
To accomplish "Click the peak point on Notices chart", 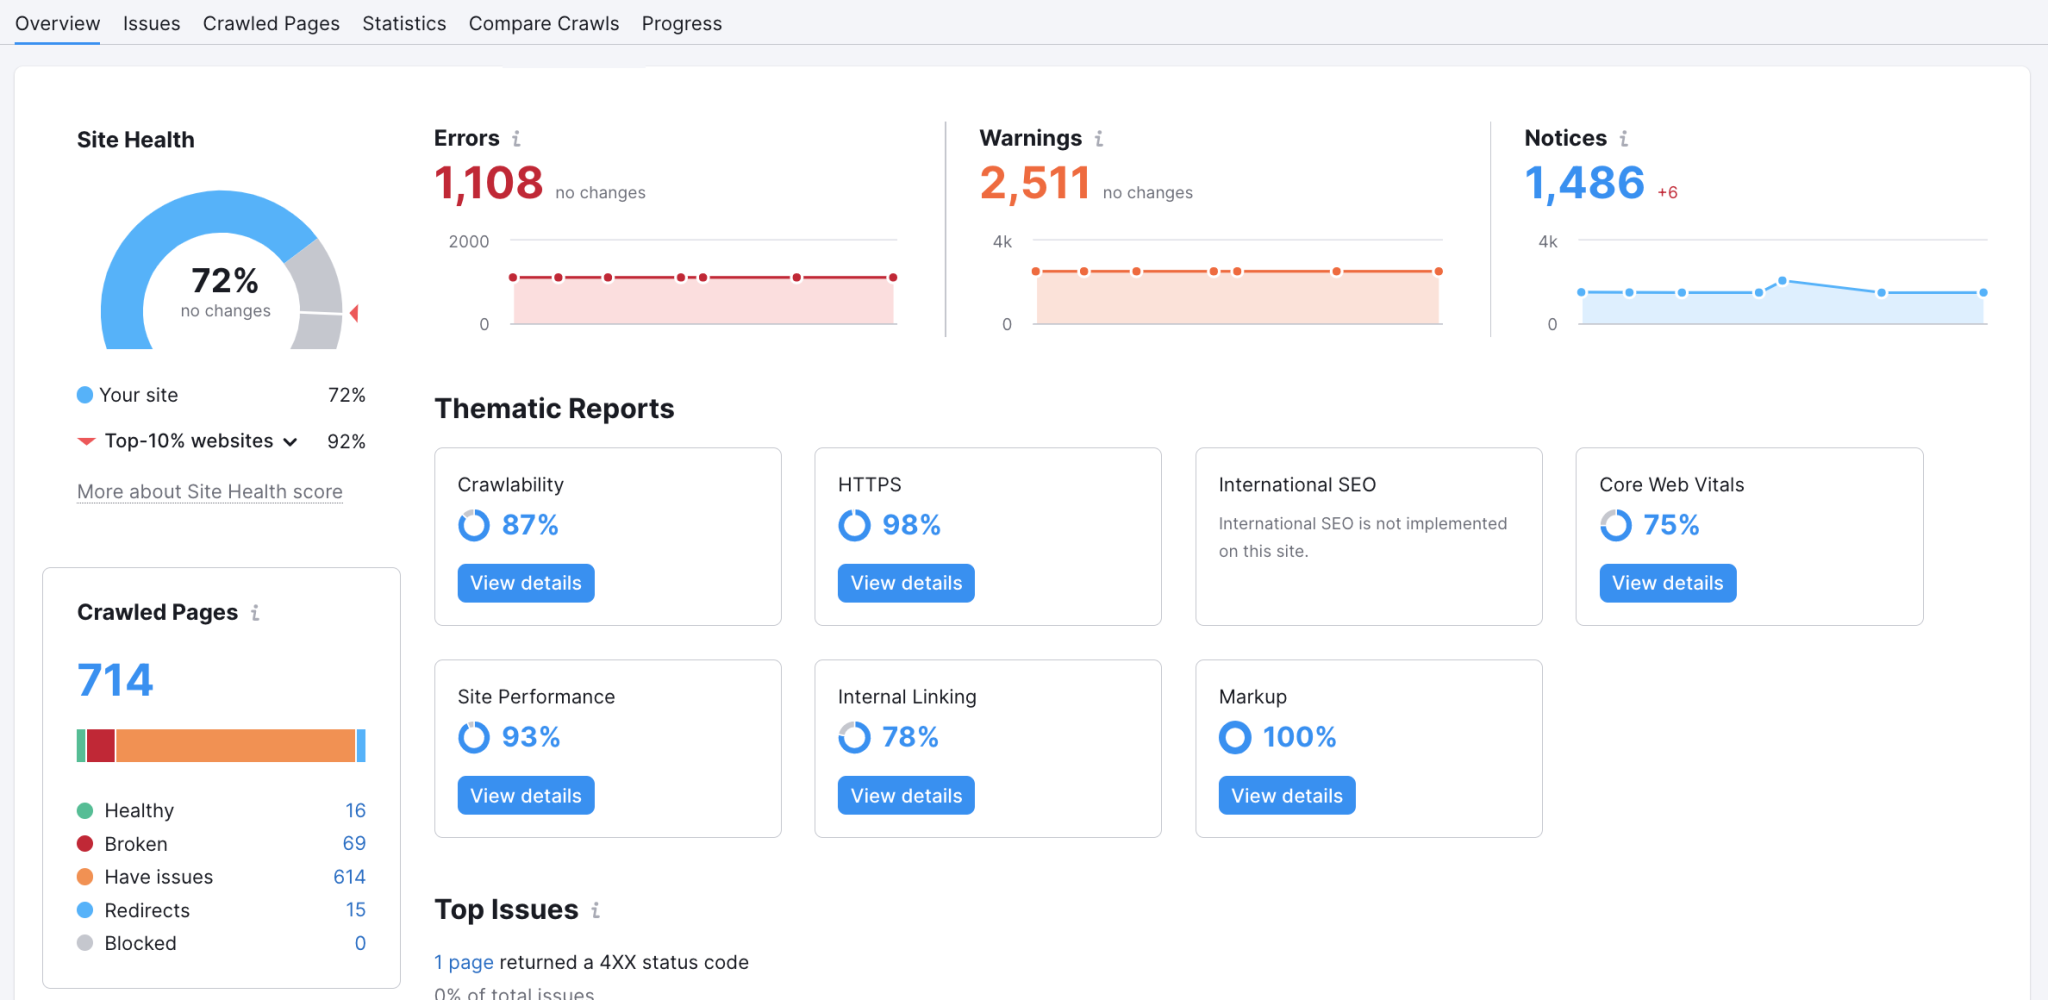I will tap(1782, 281).
